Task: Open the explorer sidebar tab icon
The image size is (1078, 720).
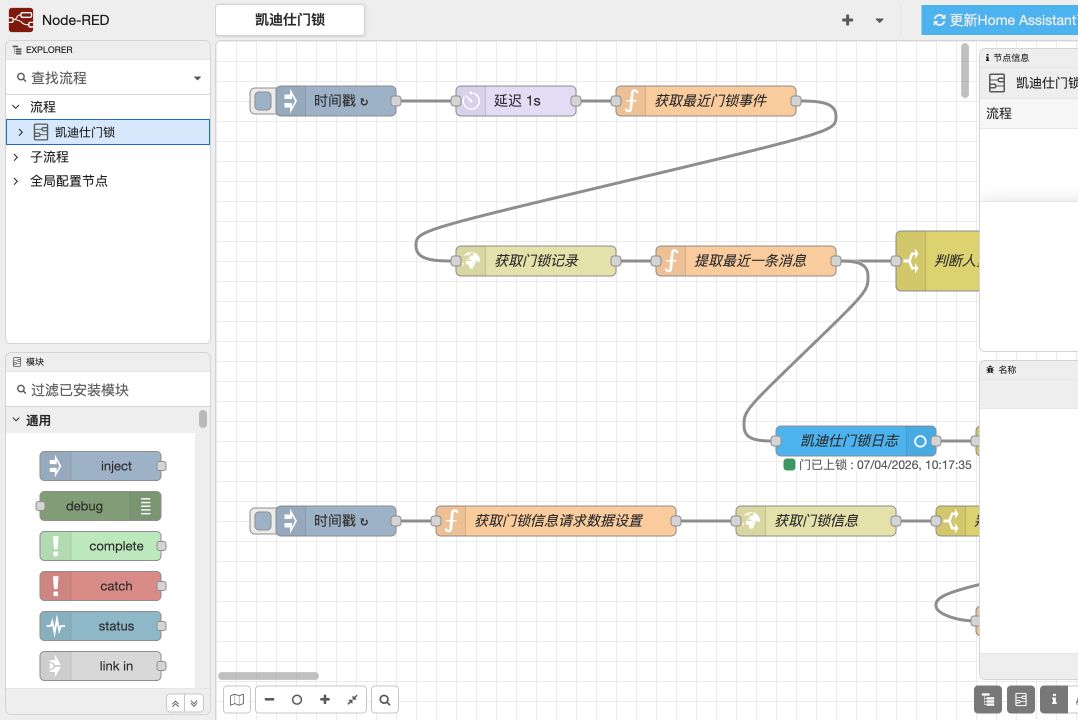Action: coord(988,700)
